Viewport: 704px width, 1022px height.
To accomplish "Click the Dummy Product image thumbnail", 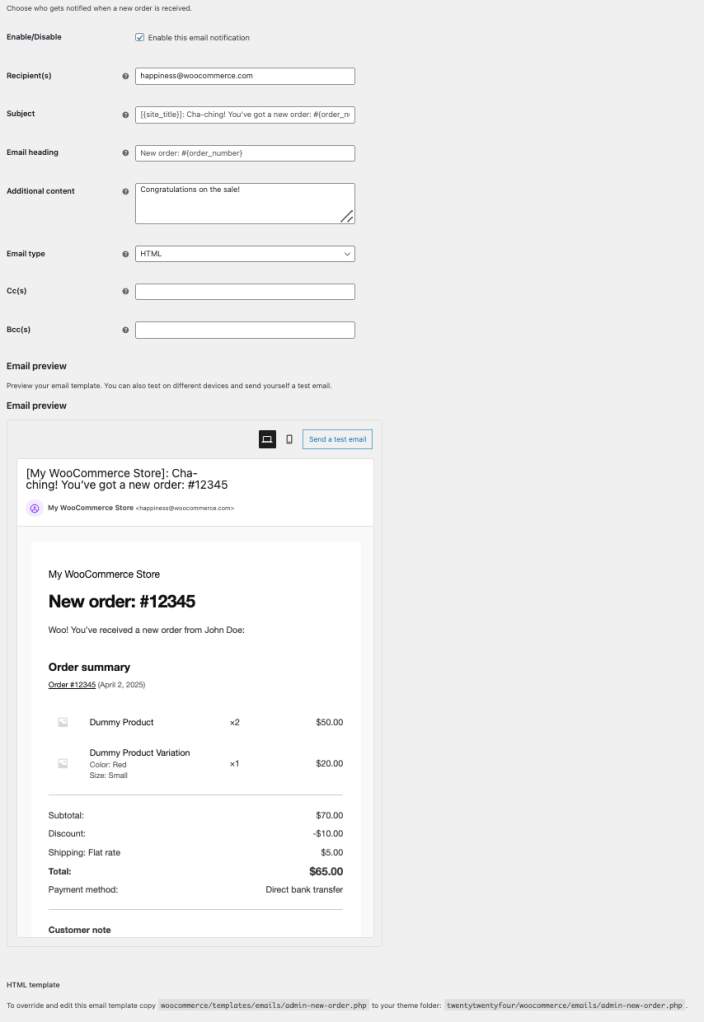I will click(x=62, y=722).
